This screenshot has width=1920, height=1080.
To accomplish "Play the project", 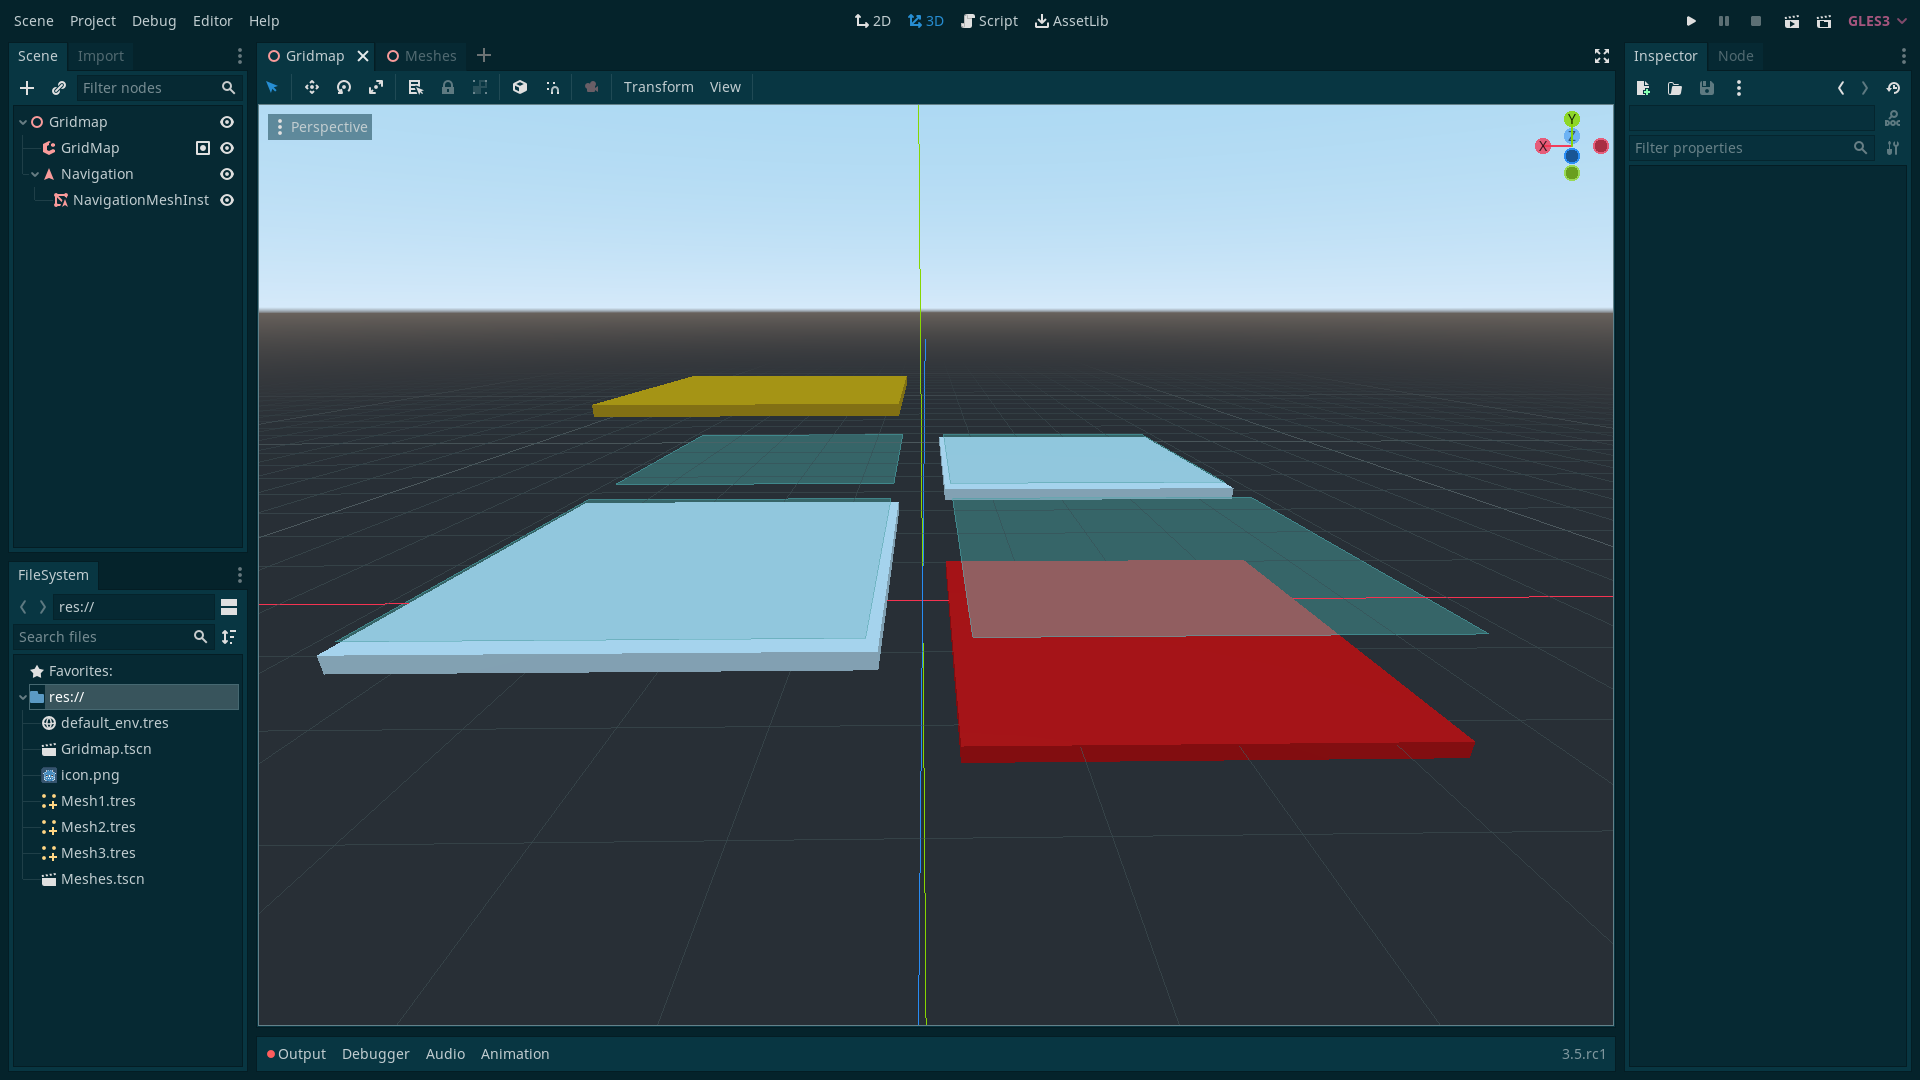I will click(1692, 20).
